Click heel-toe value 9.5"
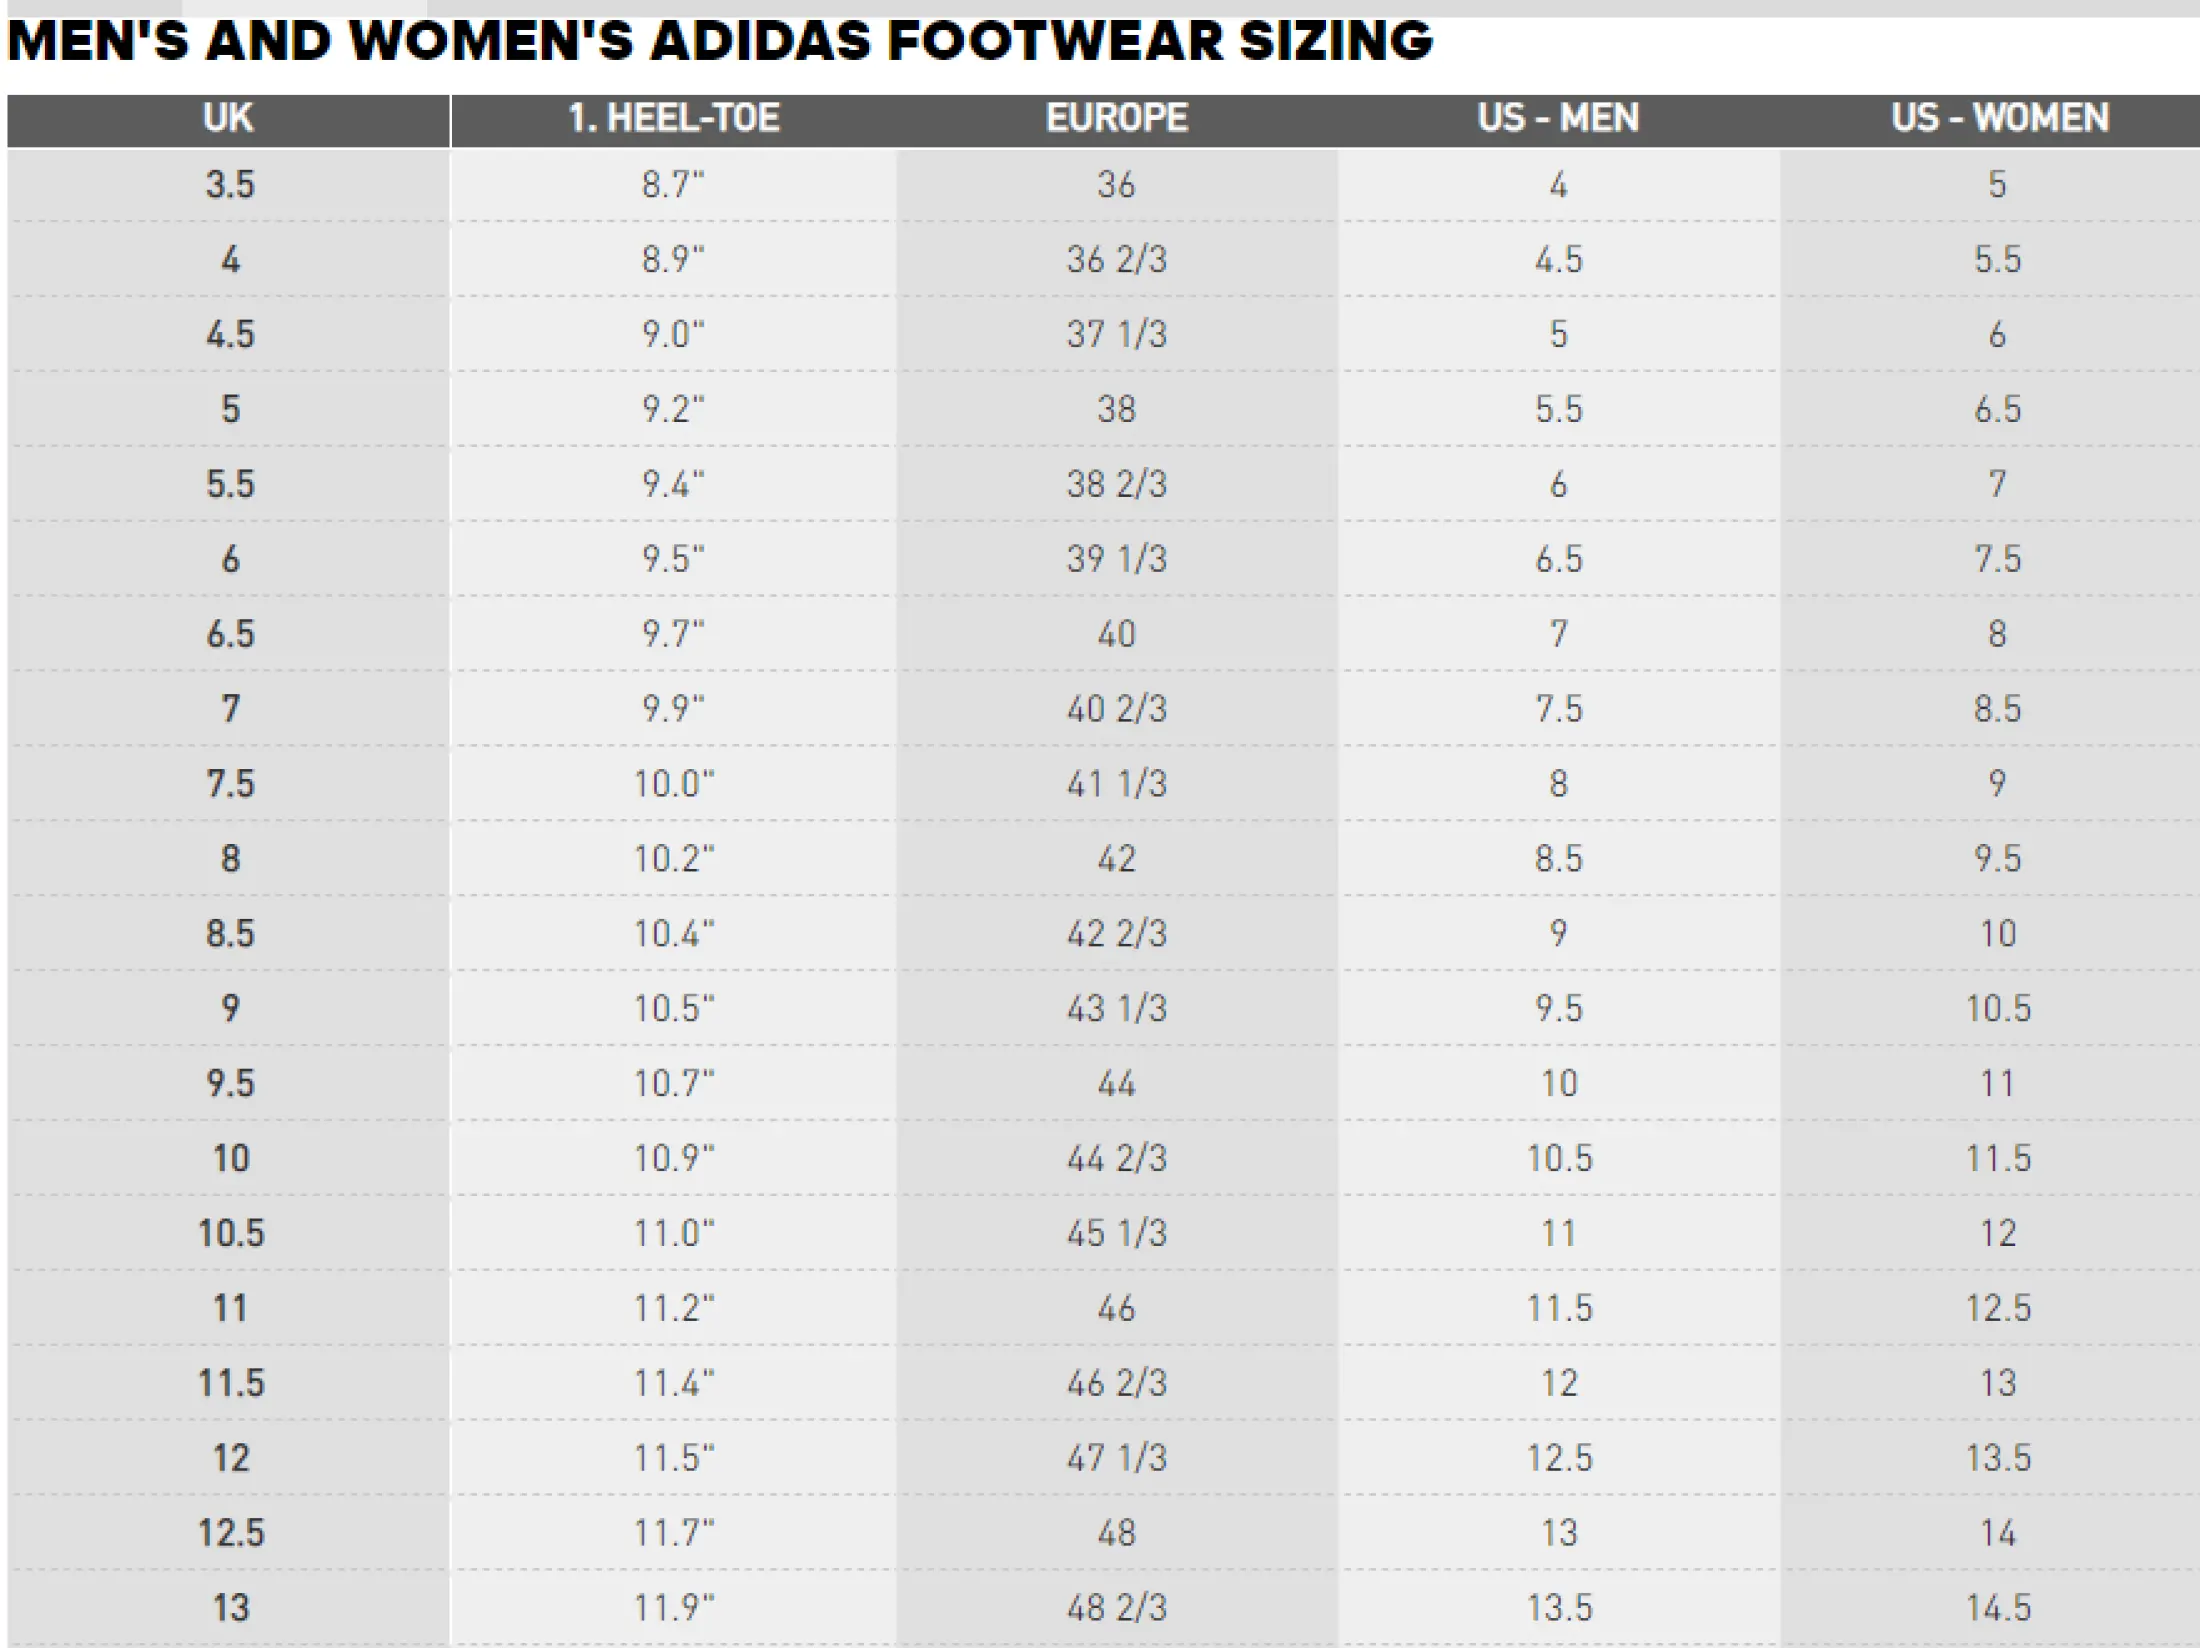 point(673,560)
